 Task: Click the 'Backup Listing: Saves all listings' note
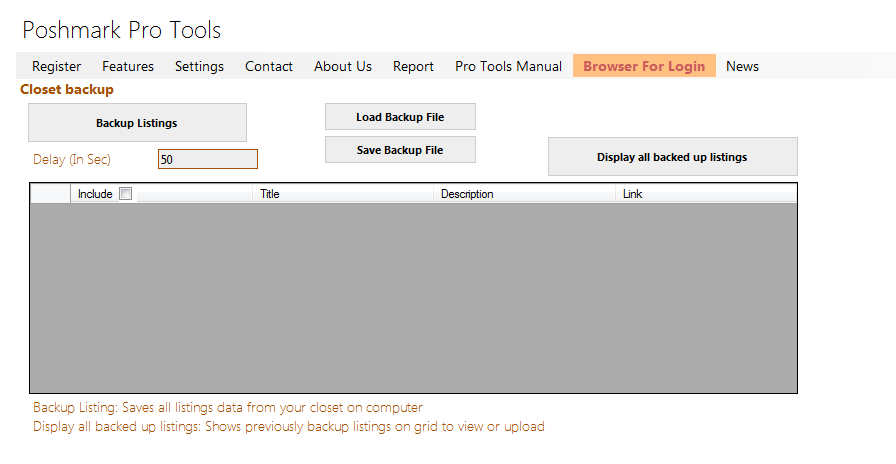[228, 407]
